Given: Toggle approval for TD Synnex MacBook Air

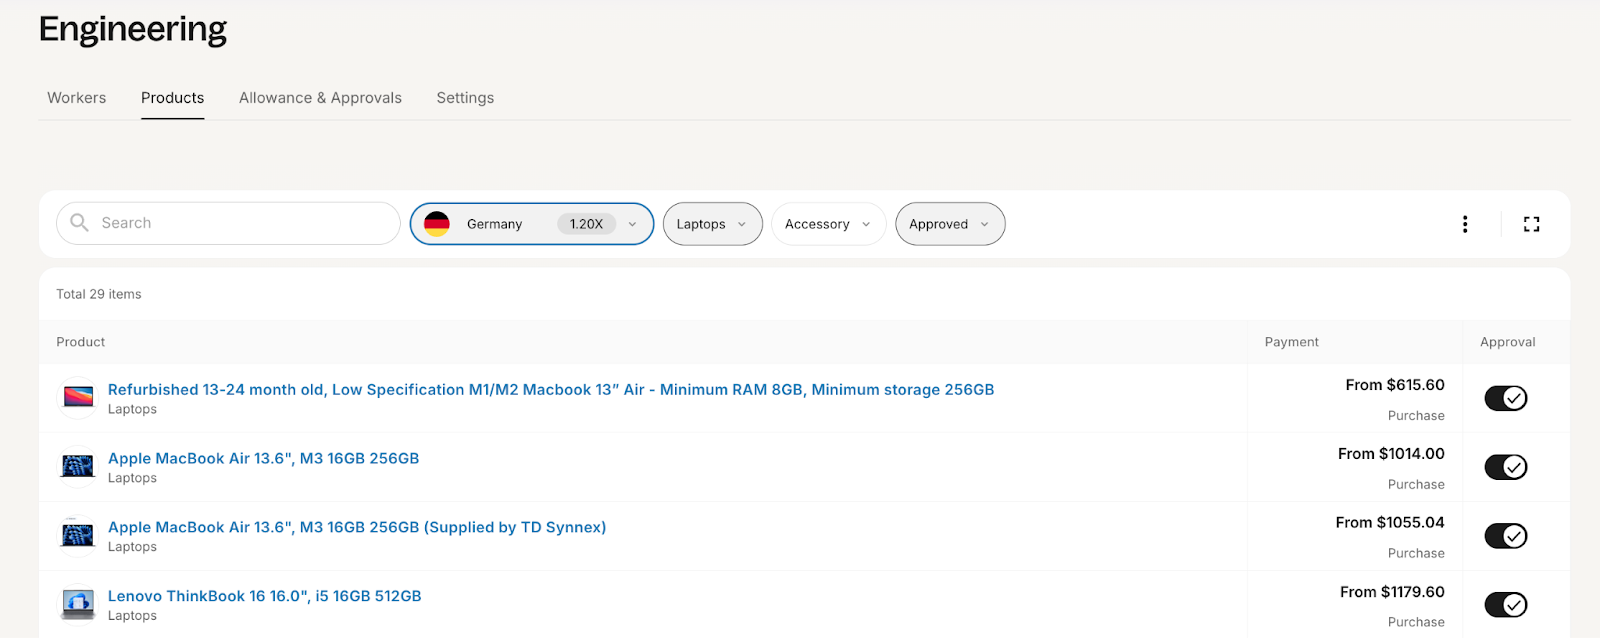Looking at the screenshot, I should (x=1506, y=536).
